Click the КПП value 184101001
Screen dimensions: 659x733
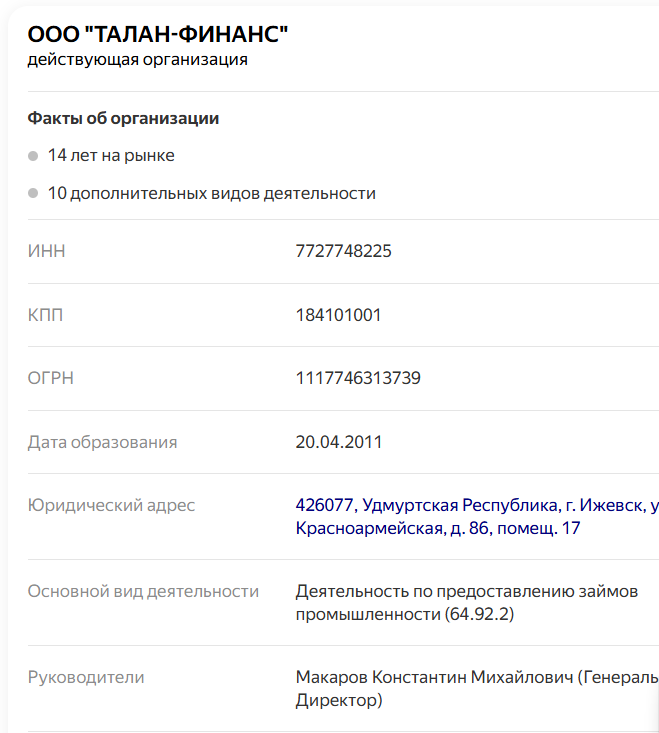(x=338, y=315)
